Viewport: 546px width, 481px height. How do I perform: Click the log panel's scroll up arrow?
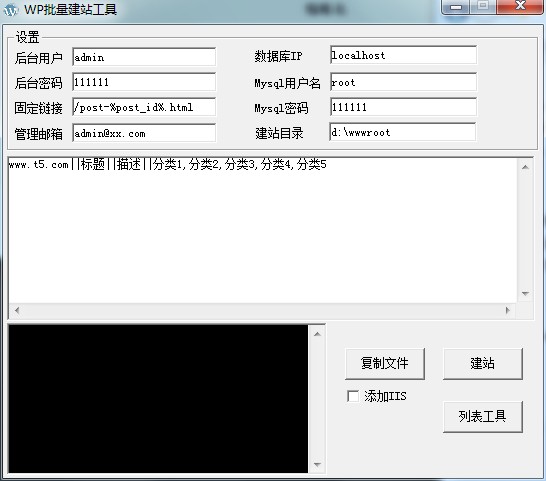click(317, 334)
